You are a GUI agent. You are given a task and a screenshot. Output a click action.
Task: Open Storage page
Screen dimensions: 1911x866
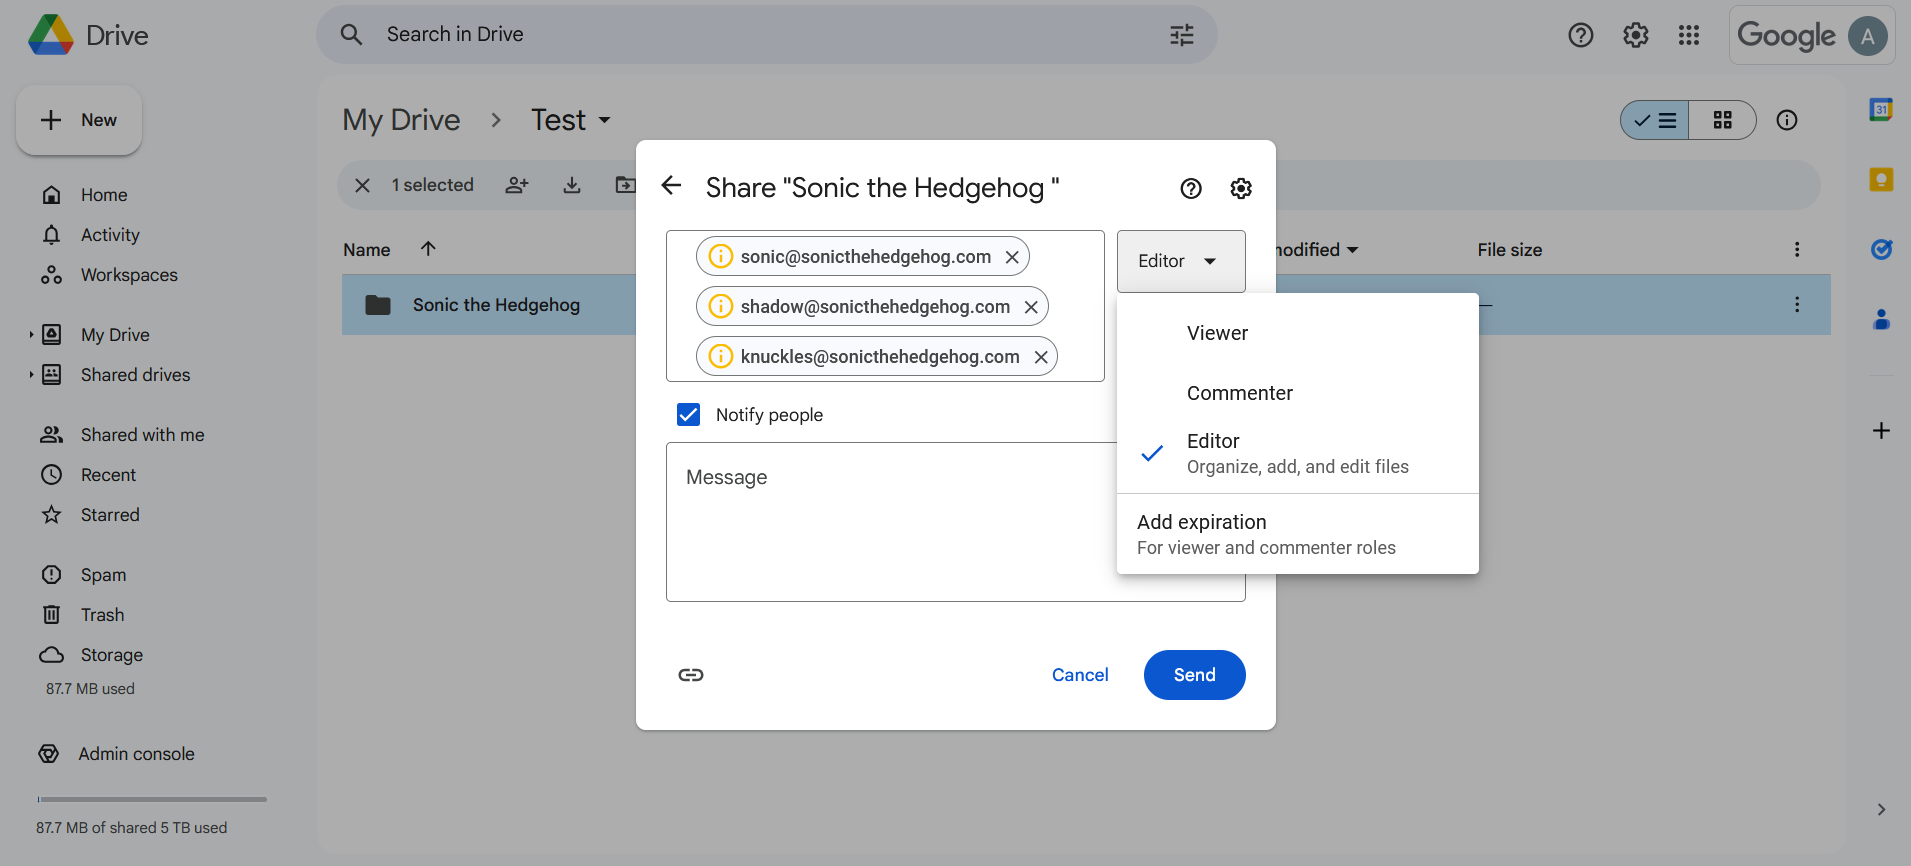coord(111,655)
